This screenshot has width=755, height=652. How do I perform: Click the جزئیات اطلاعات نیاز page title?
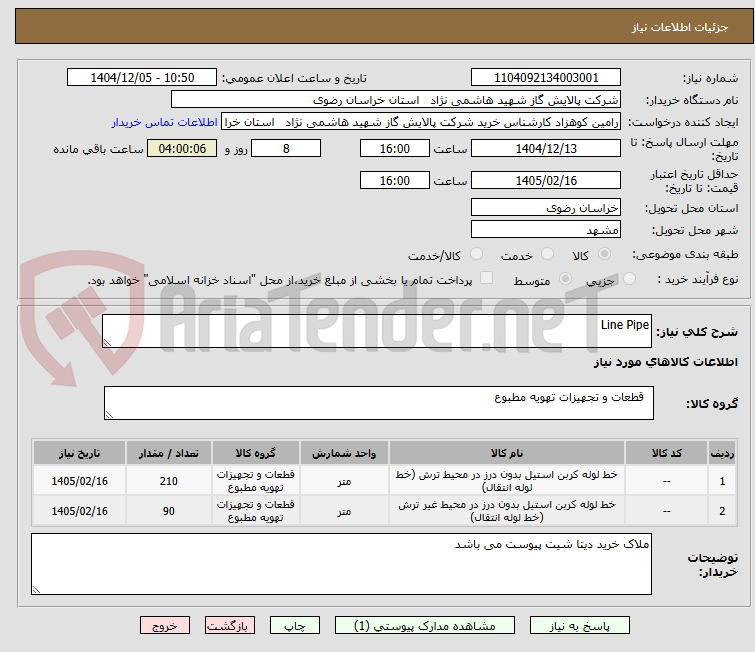680,27
